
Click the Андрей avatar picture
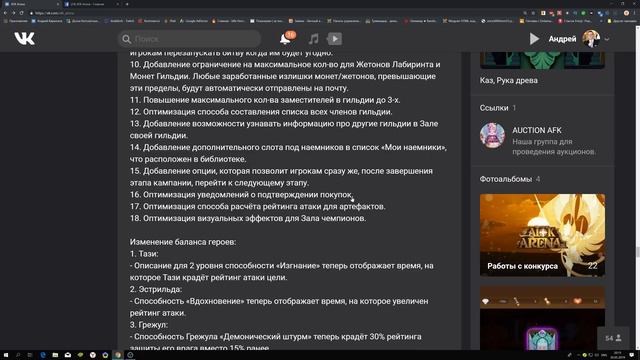[591, 39]
